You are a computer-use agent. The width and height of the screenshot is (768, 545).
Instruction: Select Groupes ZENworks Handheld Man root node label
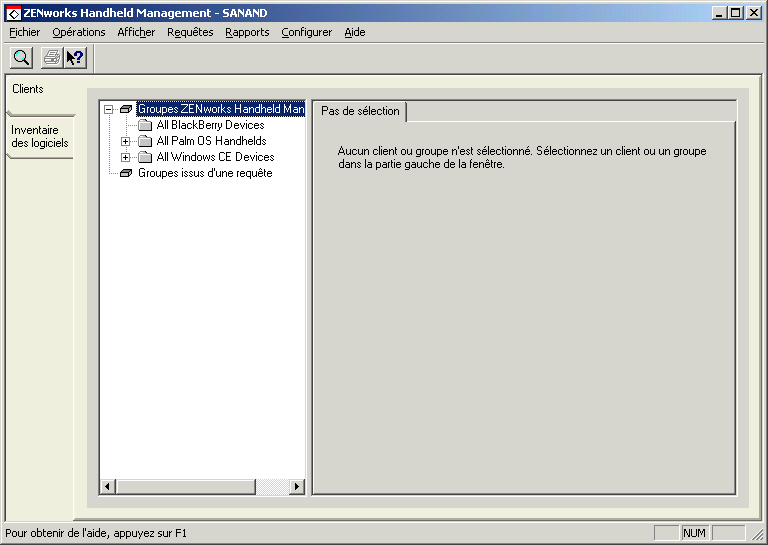tap(221, 109)
